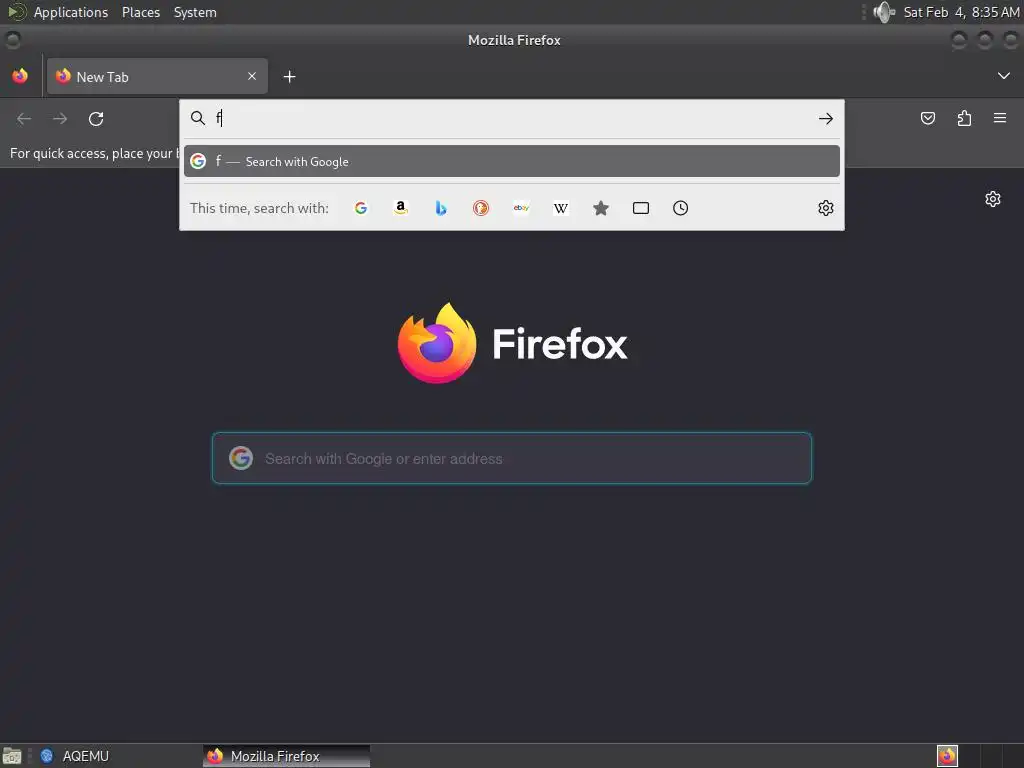Viewport: 1024px width, 768px height.
Task: Go back with the left arrow
Action: coord(24,119)
